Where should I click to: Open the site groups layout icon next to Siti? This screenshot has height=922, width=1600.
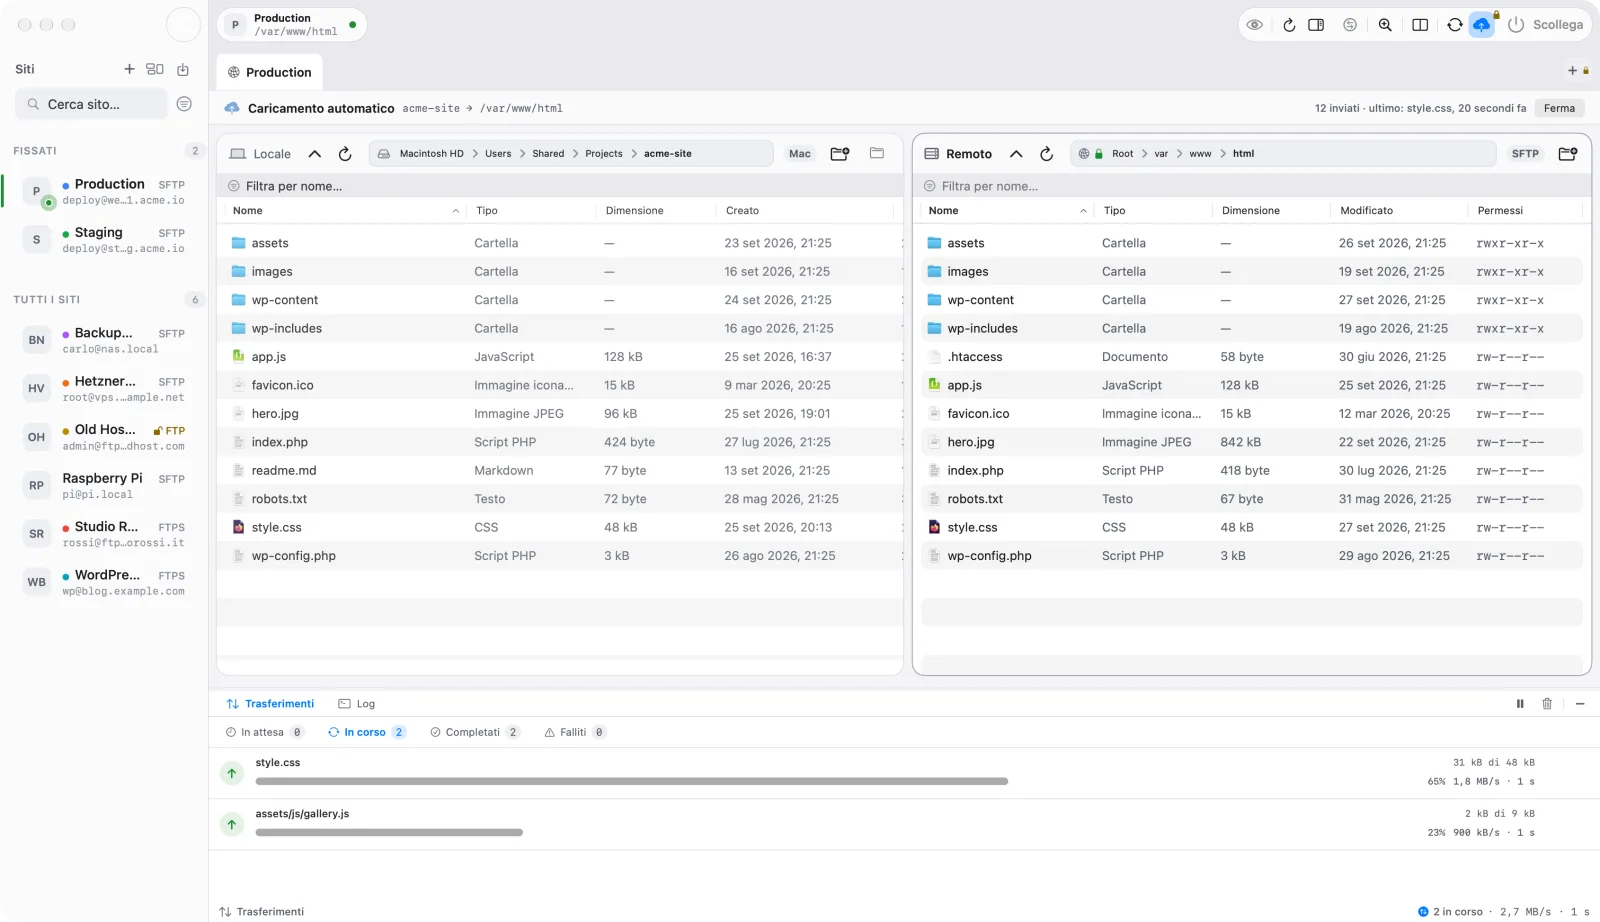[x=155, y=69]
